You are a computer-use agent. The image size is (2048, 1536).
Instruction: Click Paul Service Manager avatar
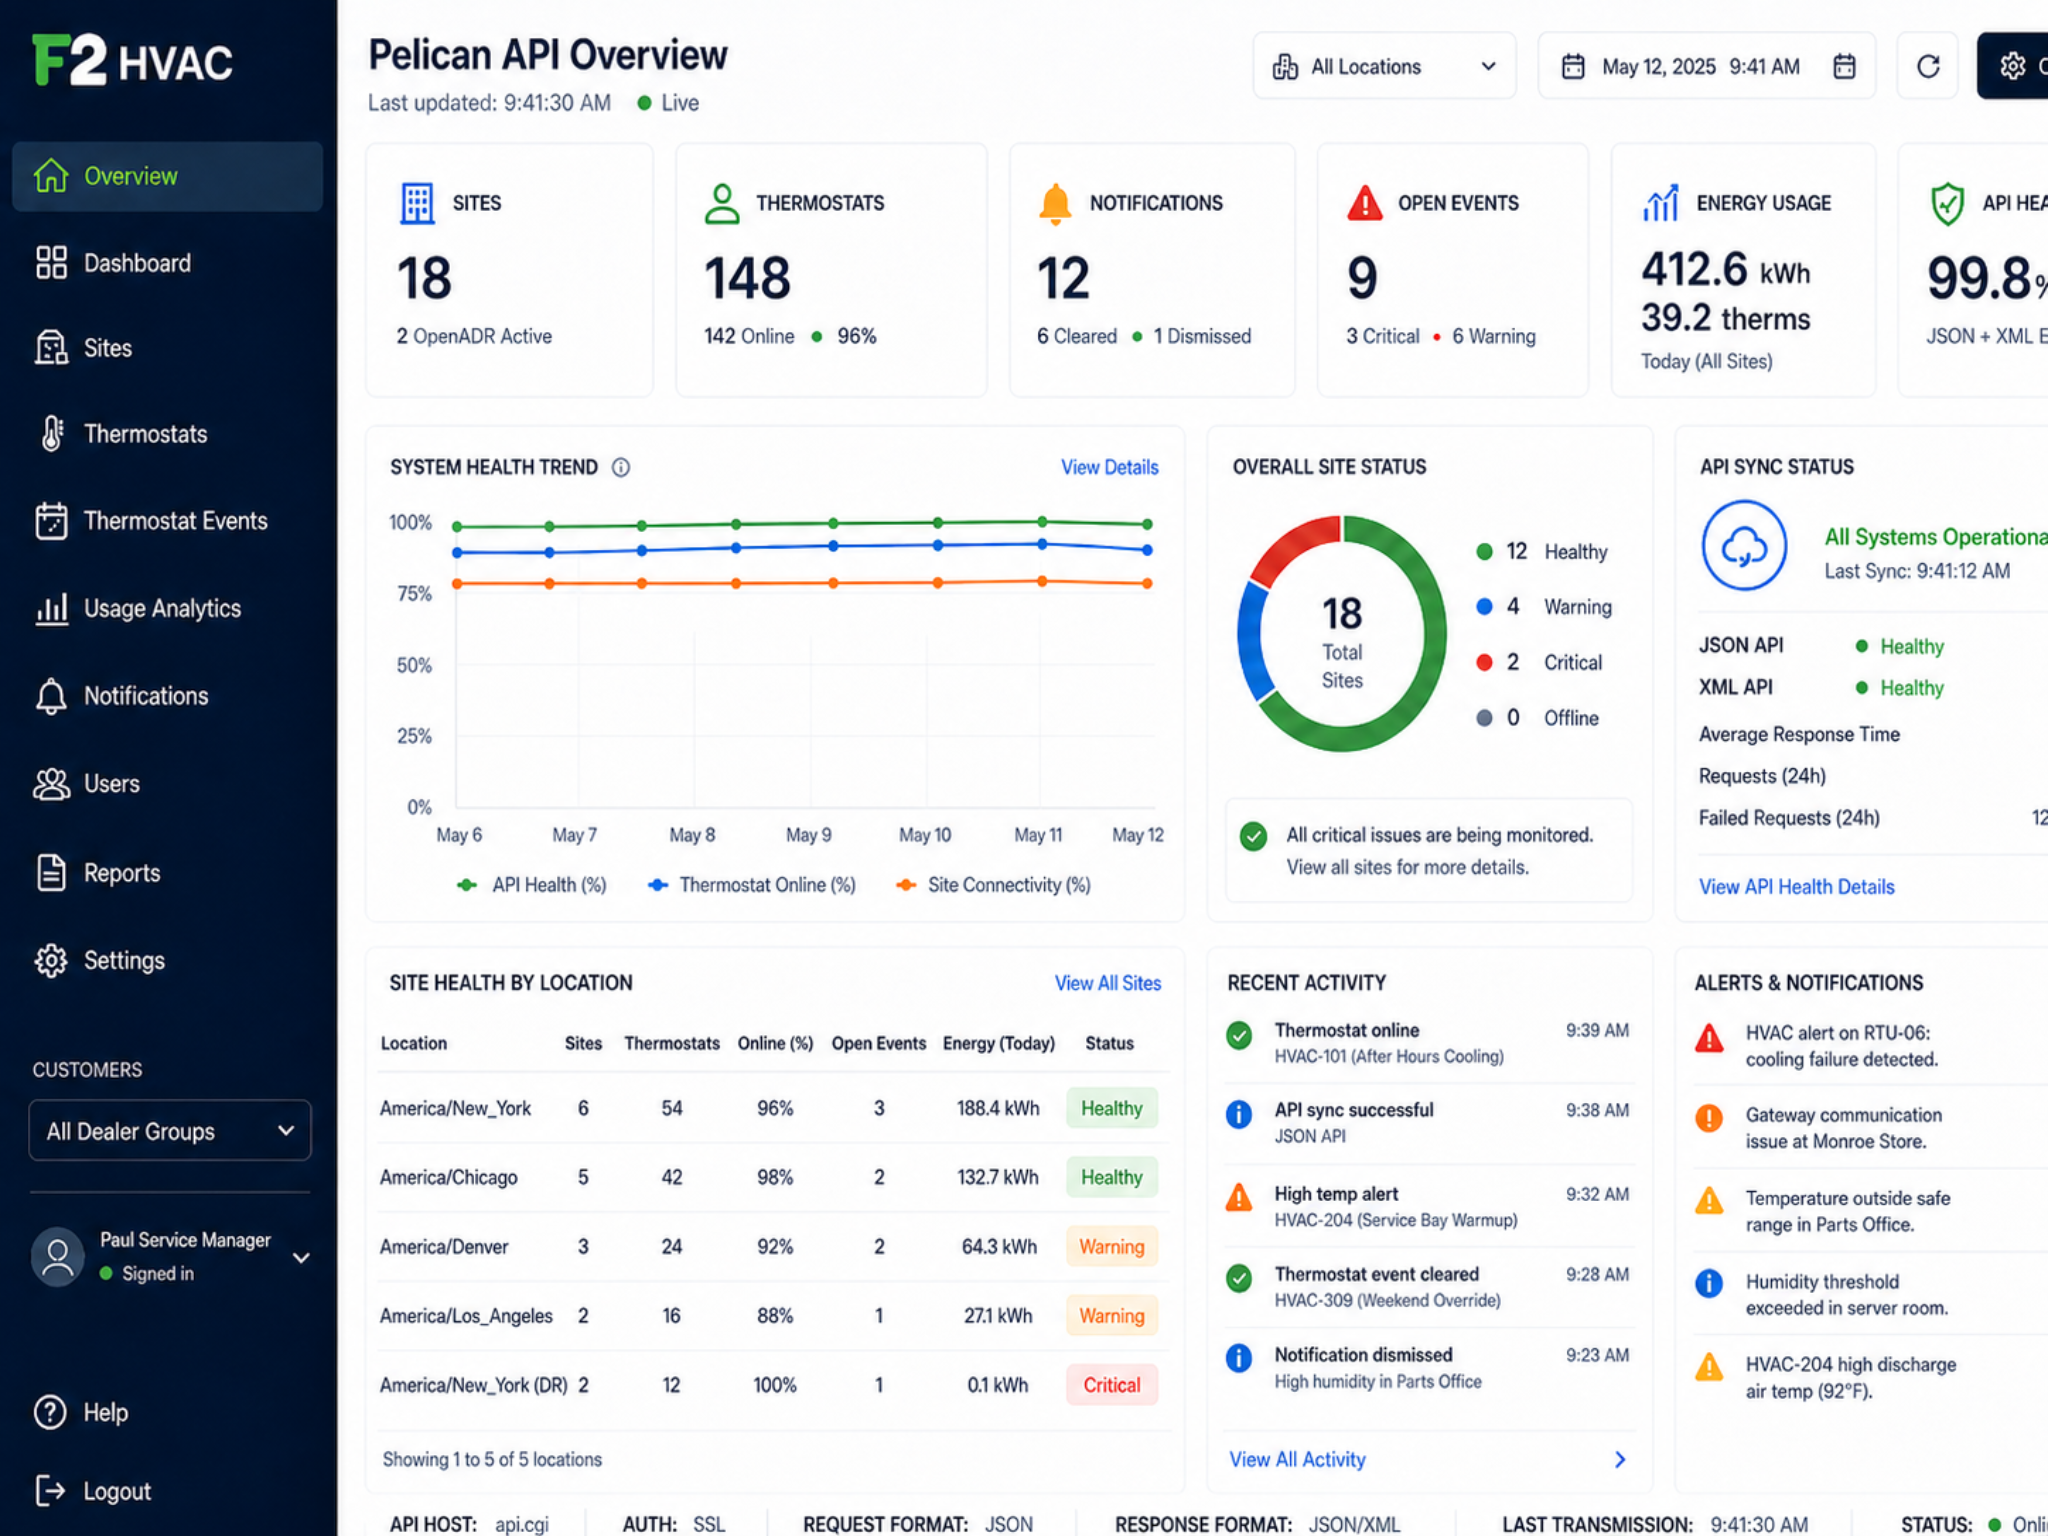pyautogui.click(x=58, y=1257)
